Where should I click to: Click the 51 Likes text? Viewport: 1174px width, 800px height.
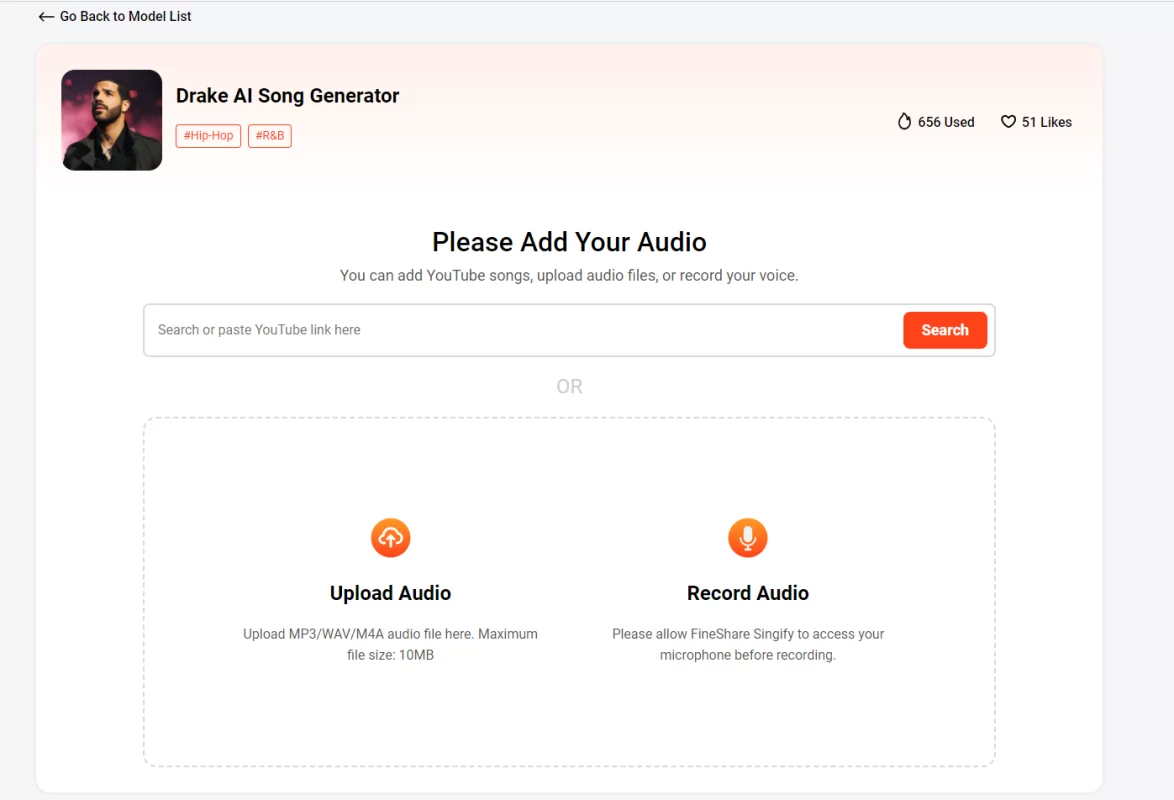tap(1047, 122)
